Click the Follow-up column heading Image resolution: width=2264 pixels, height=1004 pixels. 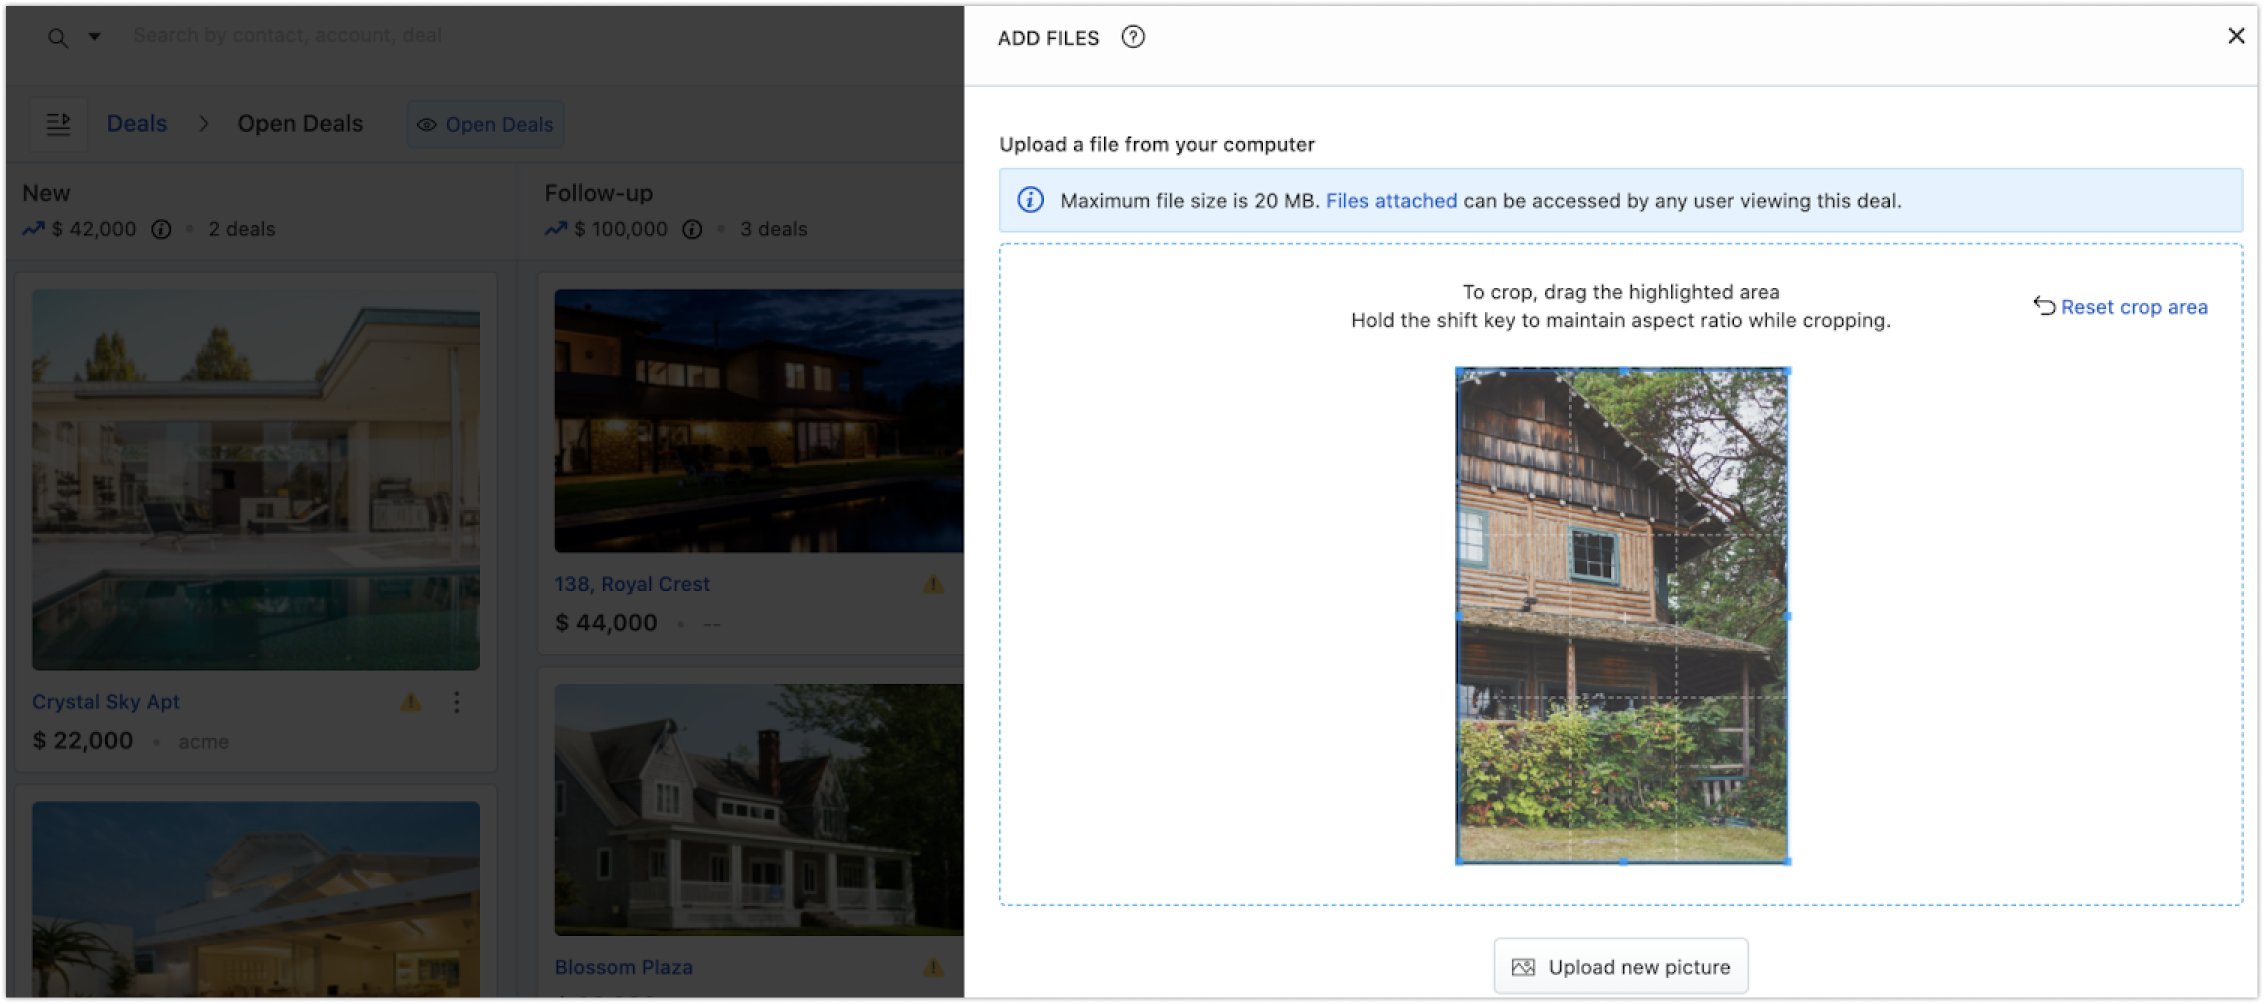pos(599,193)
